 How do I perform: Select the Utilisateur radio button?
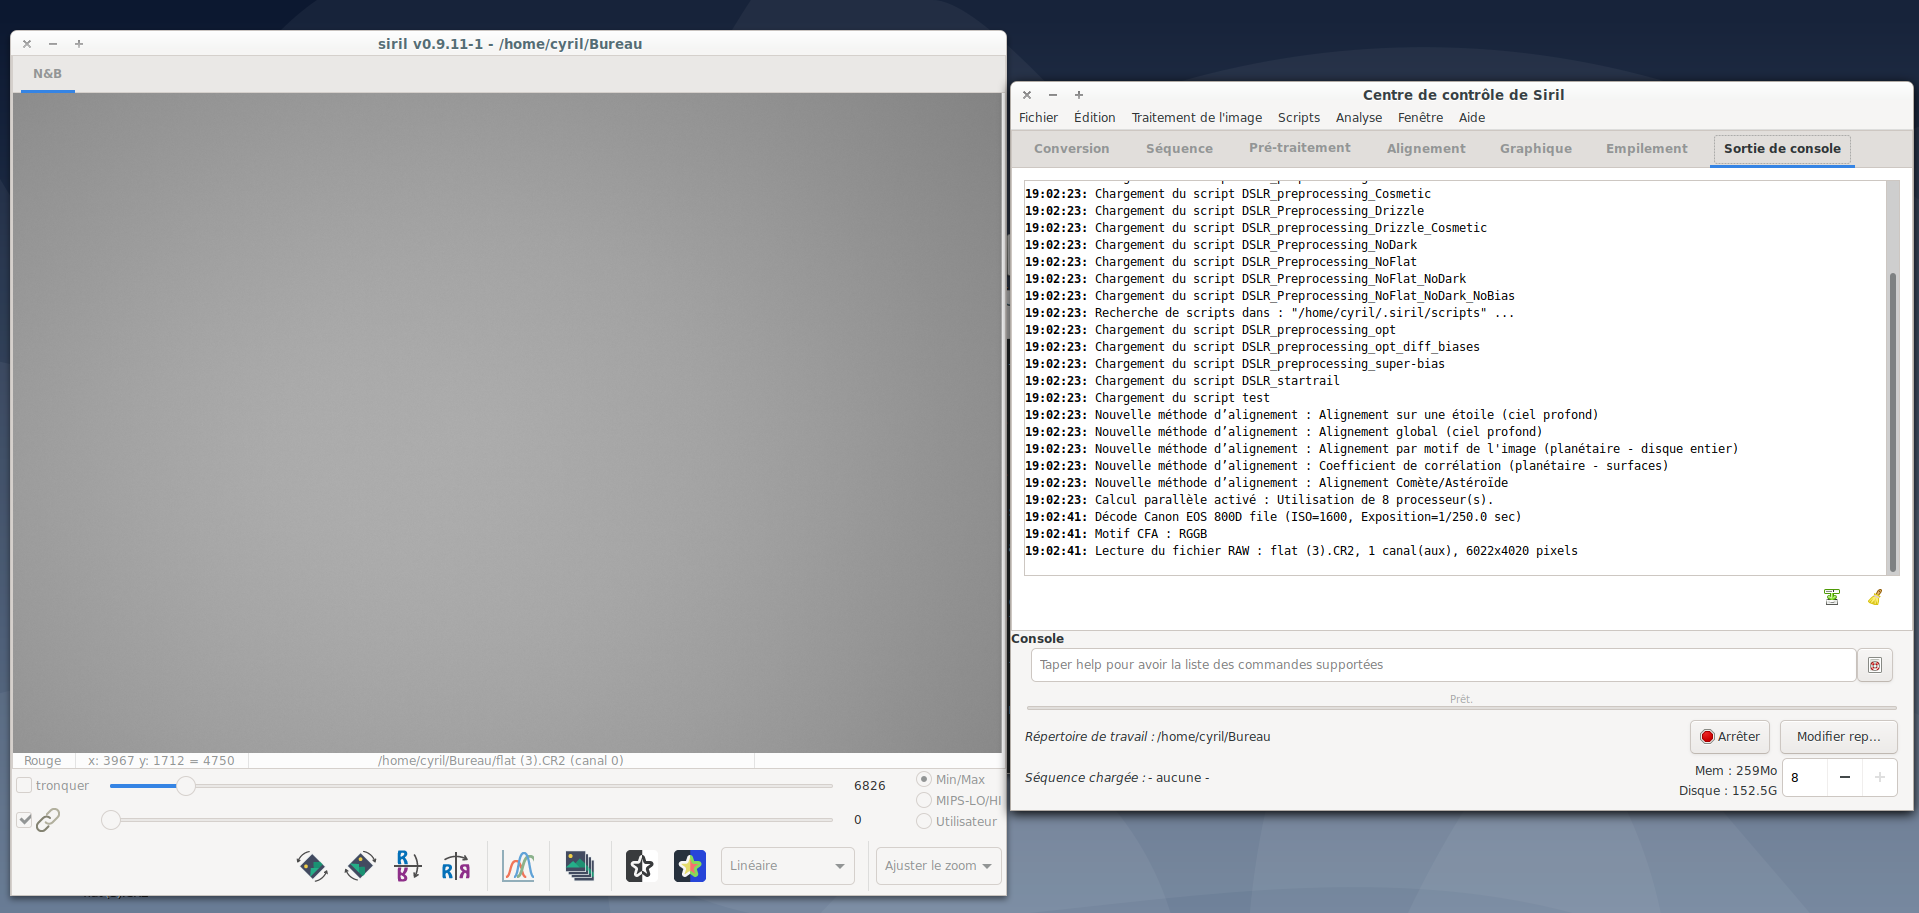(x=924, y=821)
